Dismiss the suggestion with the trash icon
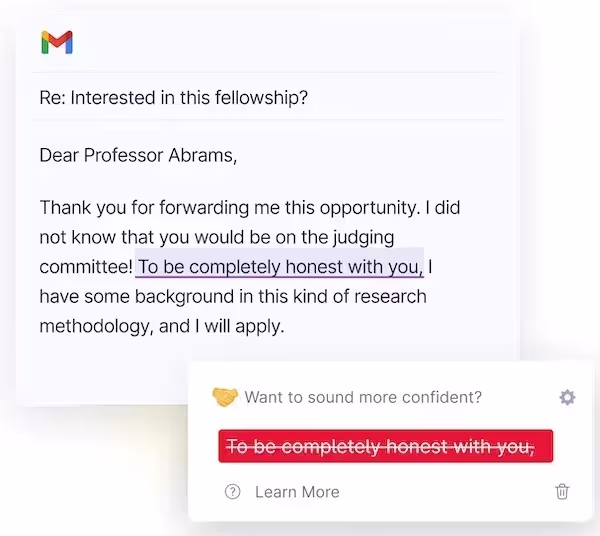The image size is (600, 536). coord(562,491)
